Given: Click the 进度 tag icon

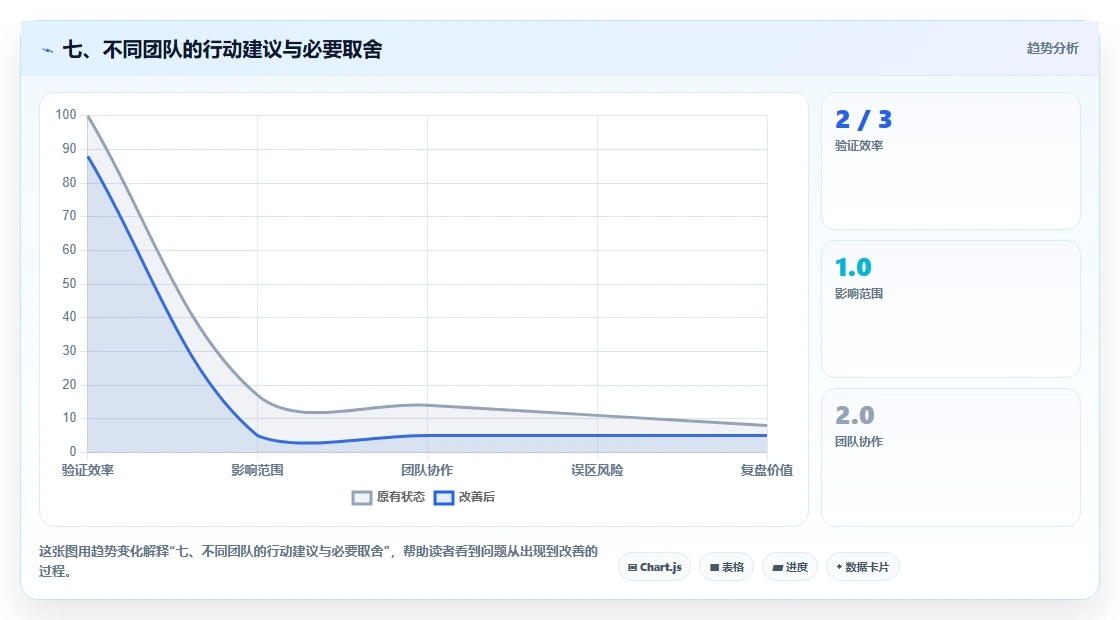Looking at the screenshot, I should pos(778,568).
